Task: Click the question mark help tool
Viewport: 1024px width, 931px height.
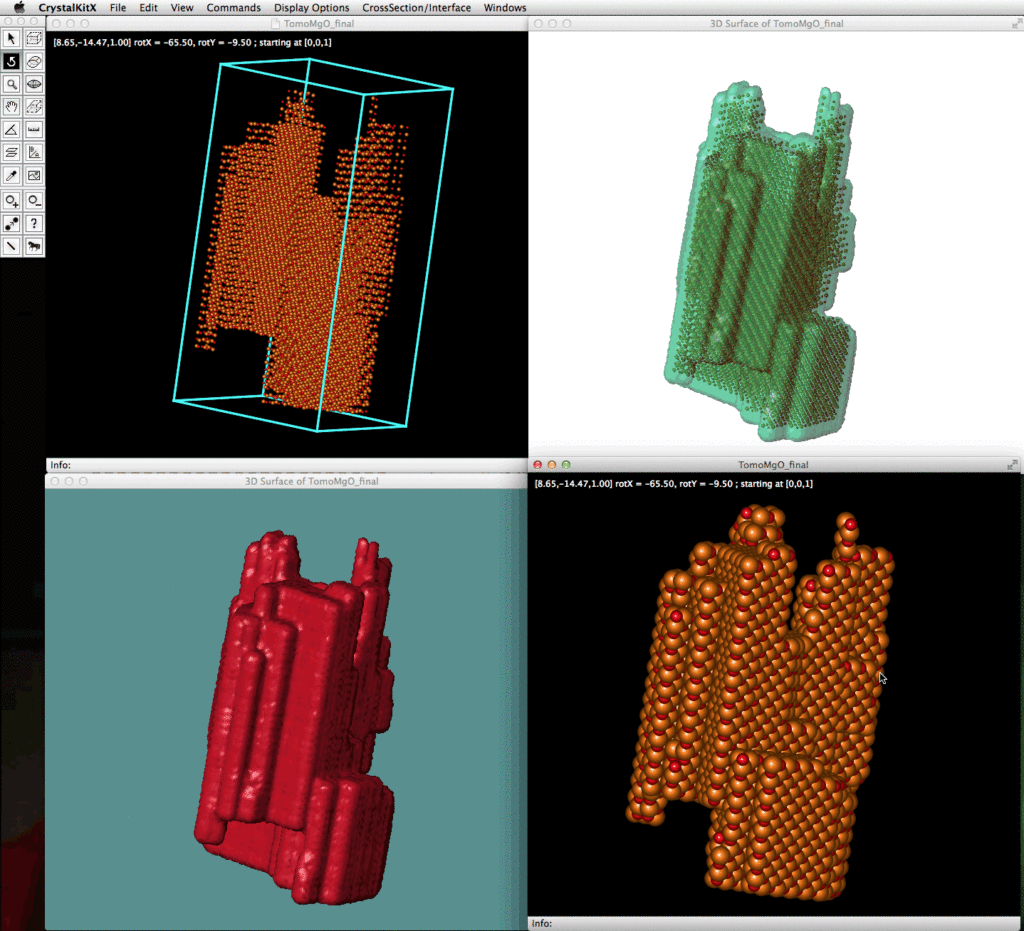Action: 34,223
